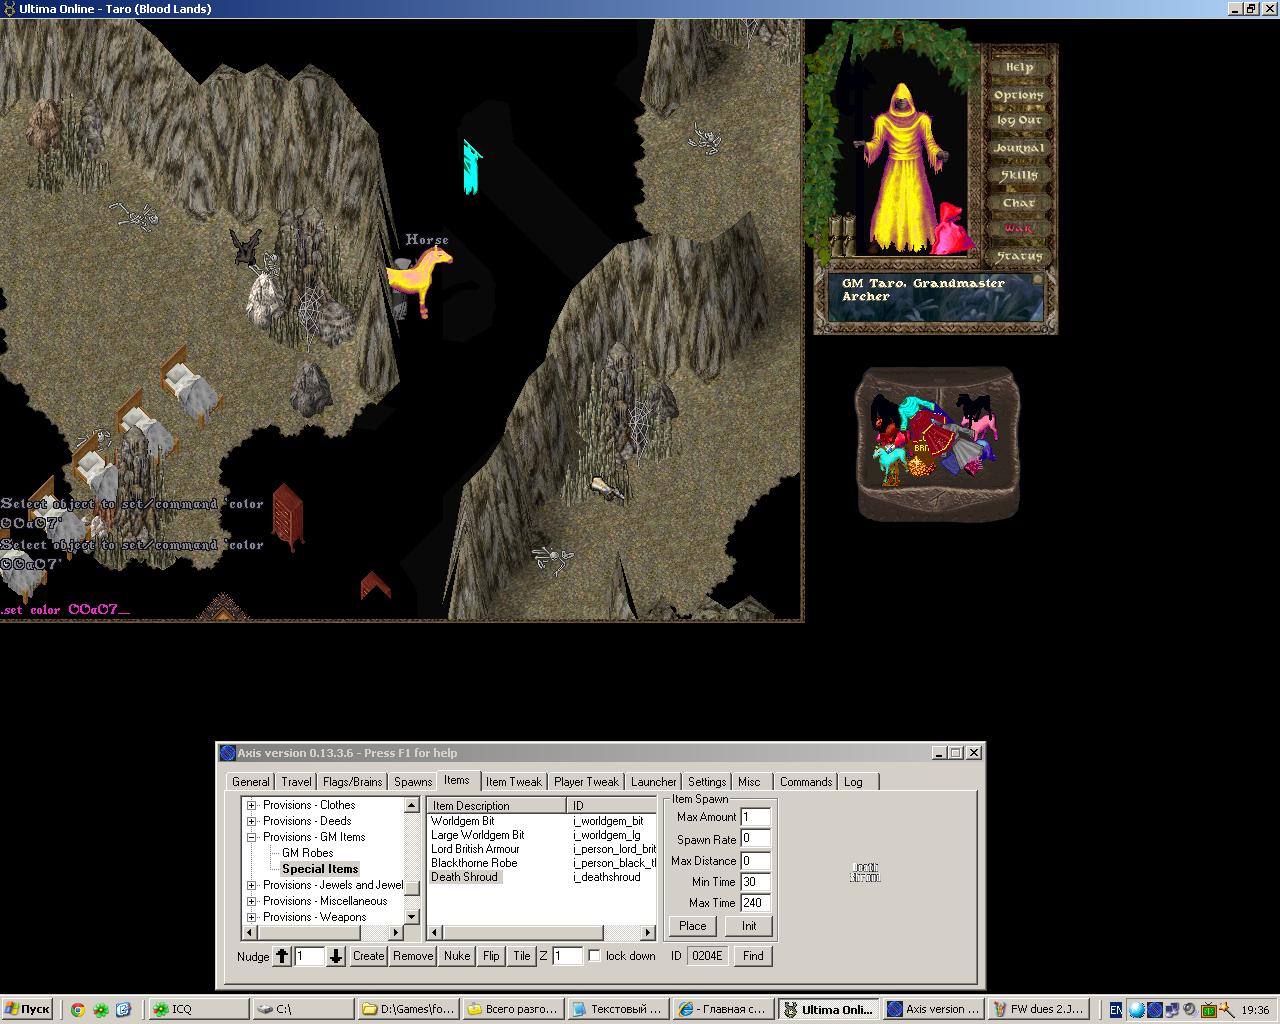Switch to the General tab in Axis
Screen dimensions: 1280x1024
[x=250, y=782]
